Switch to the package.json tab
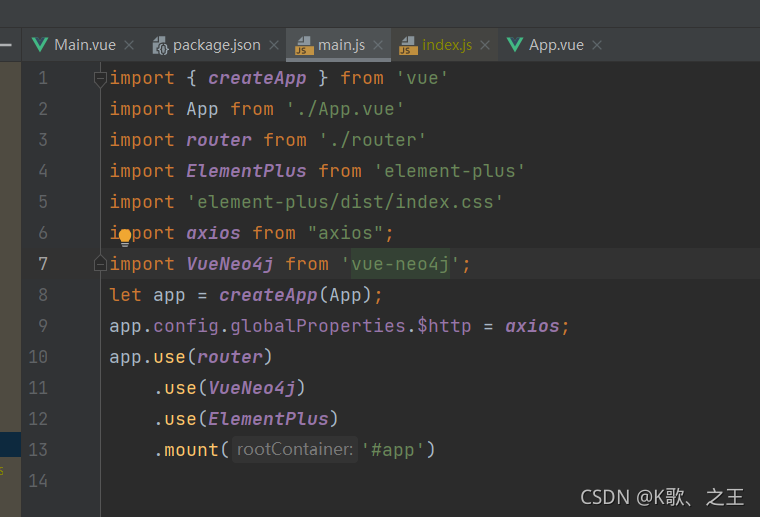This screenshot has height=517, width=760. pos(217,45)
